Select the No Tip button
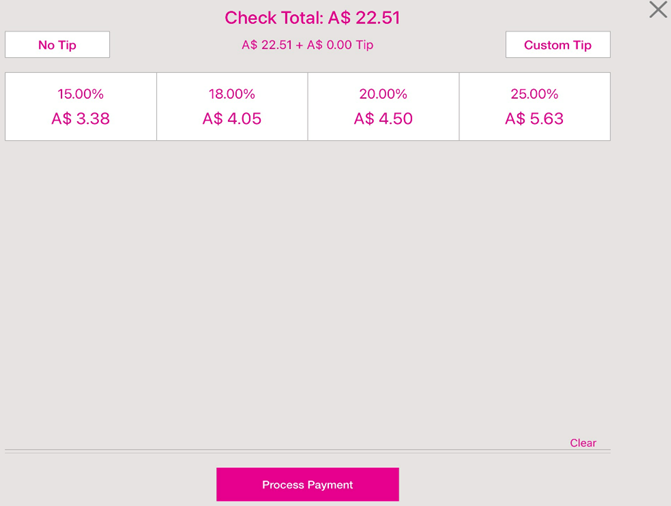Screen dimensions: 671x506 tap(57, 45)
